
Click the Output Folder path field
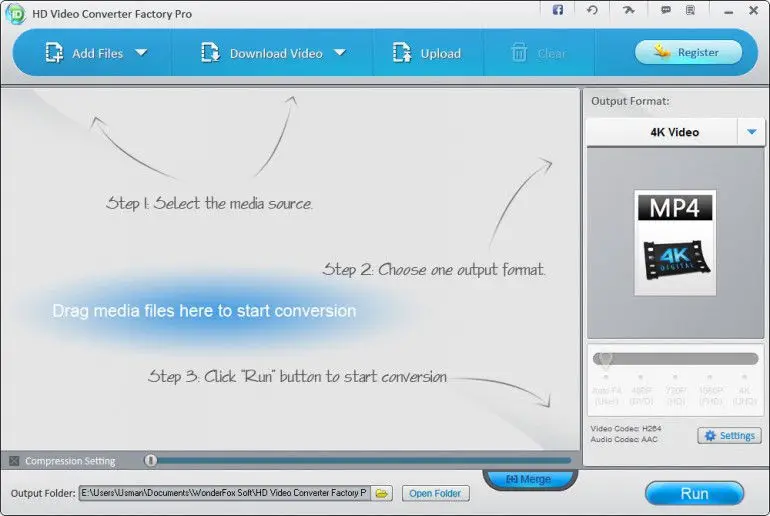coord(224,492)
